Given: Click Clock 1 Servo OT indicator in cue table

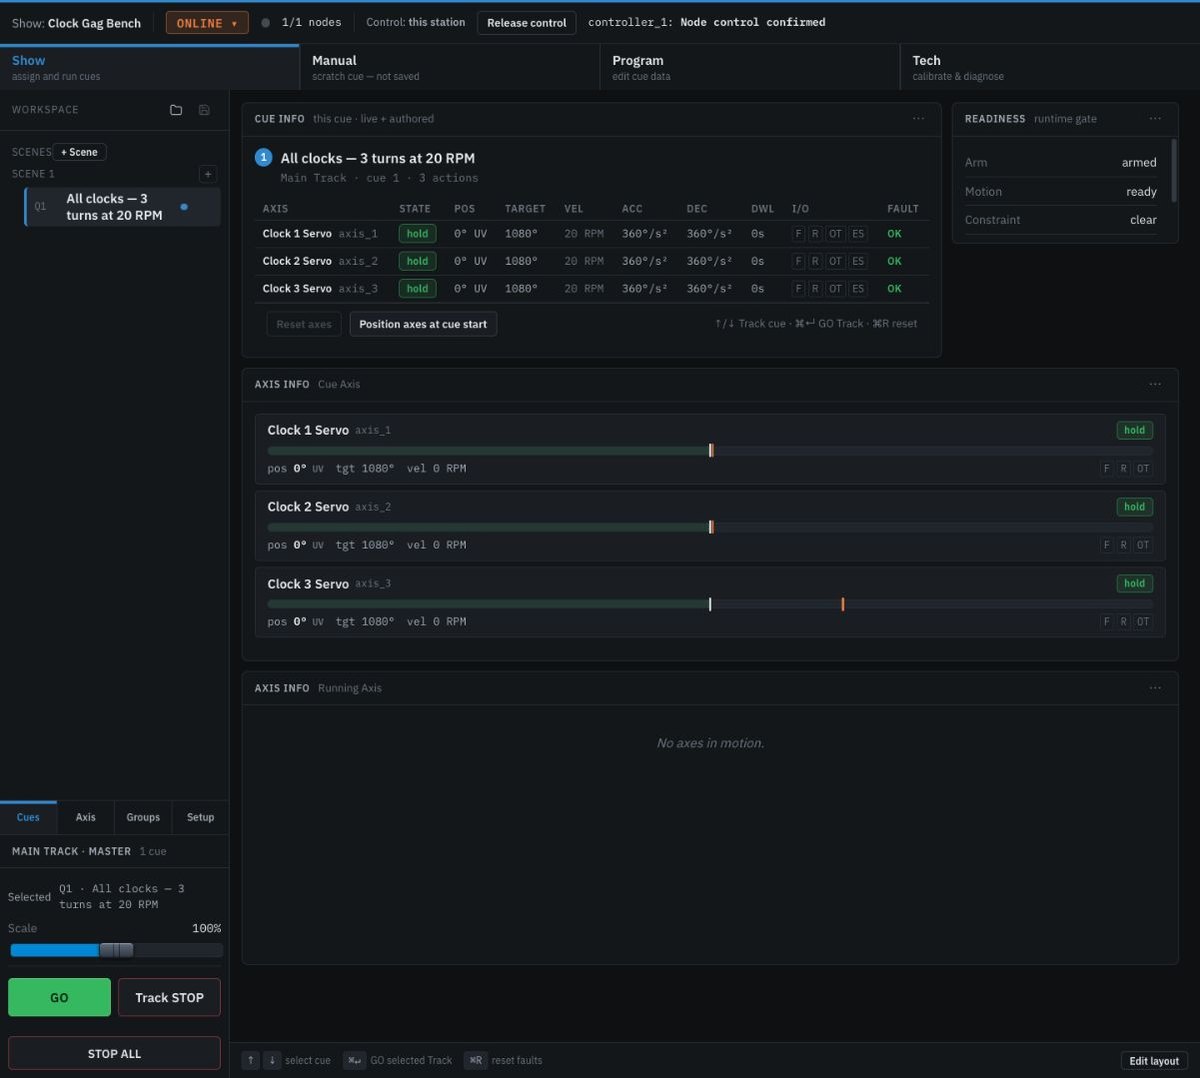Looking at the screenshot, I should [x=835, y=234].
